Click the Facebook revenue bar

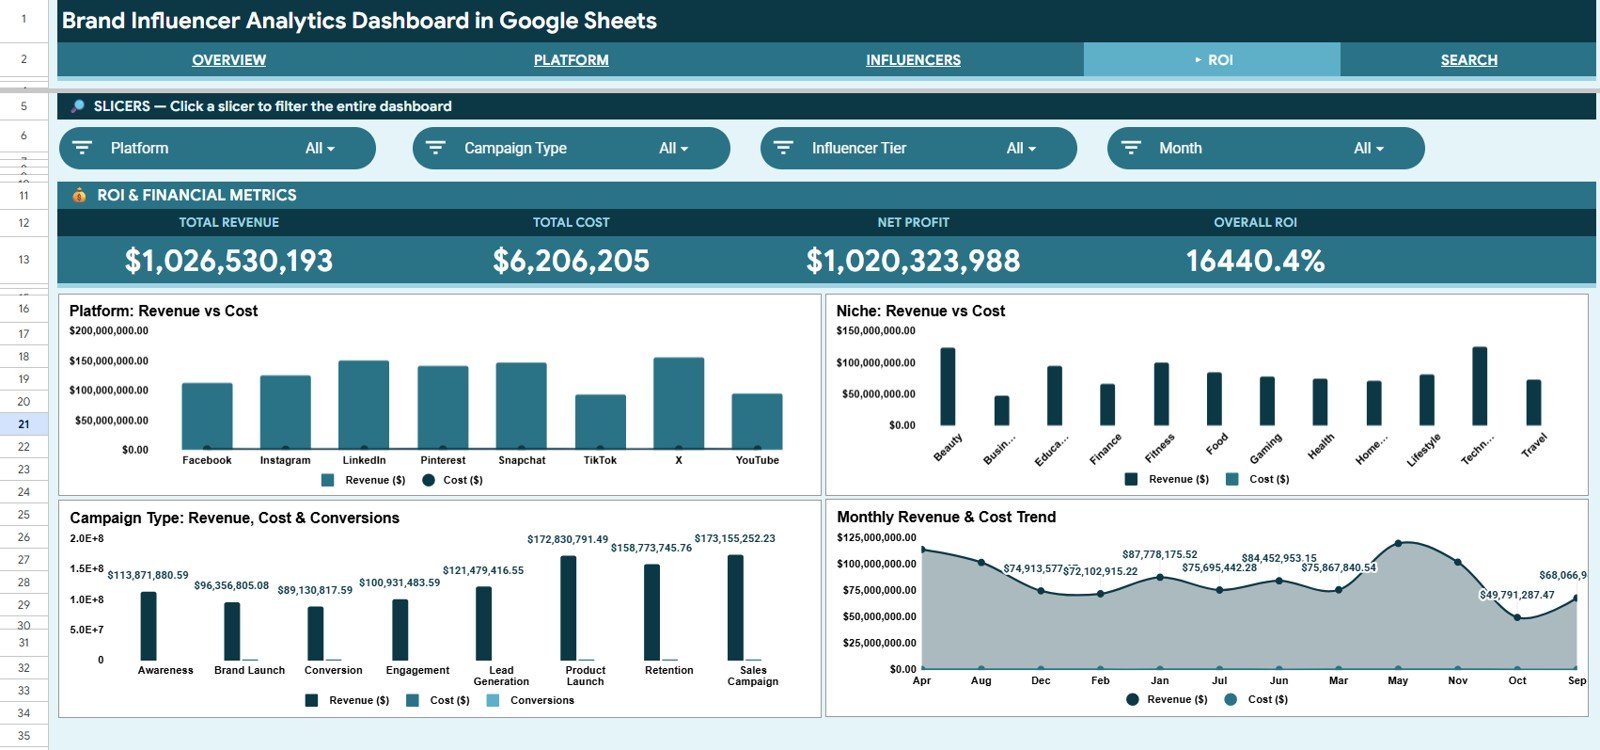(x=207, y=416)
